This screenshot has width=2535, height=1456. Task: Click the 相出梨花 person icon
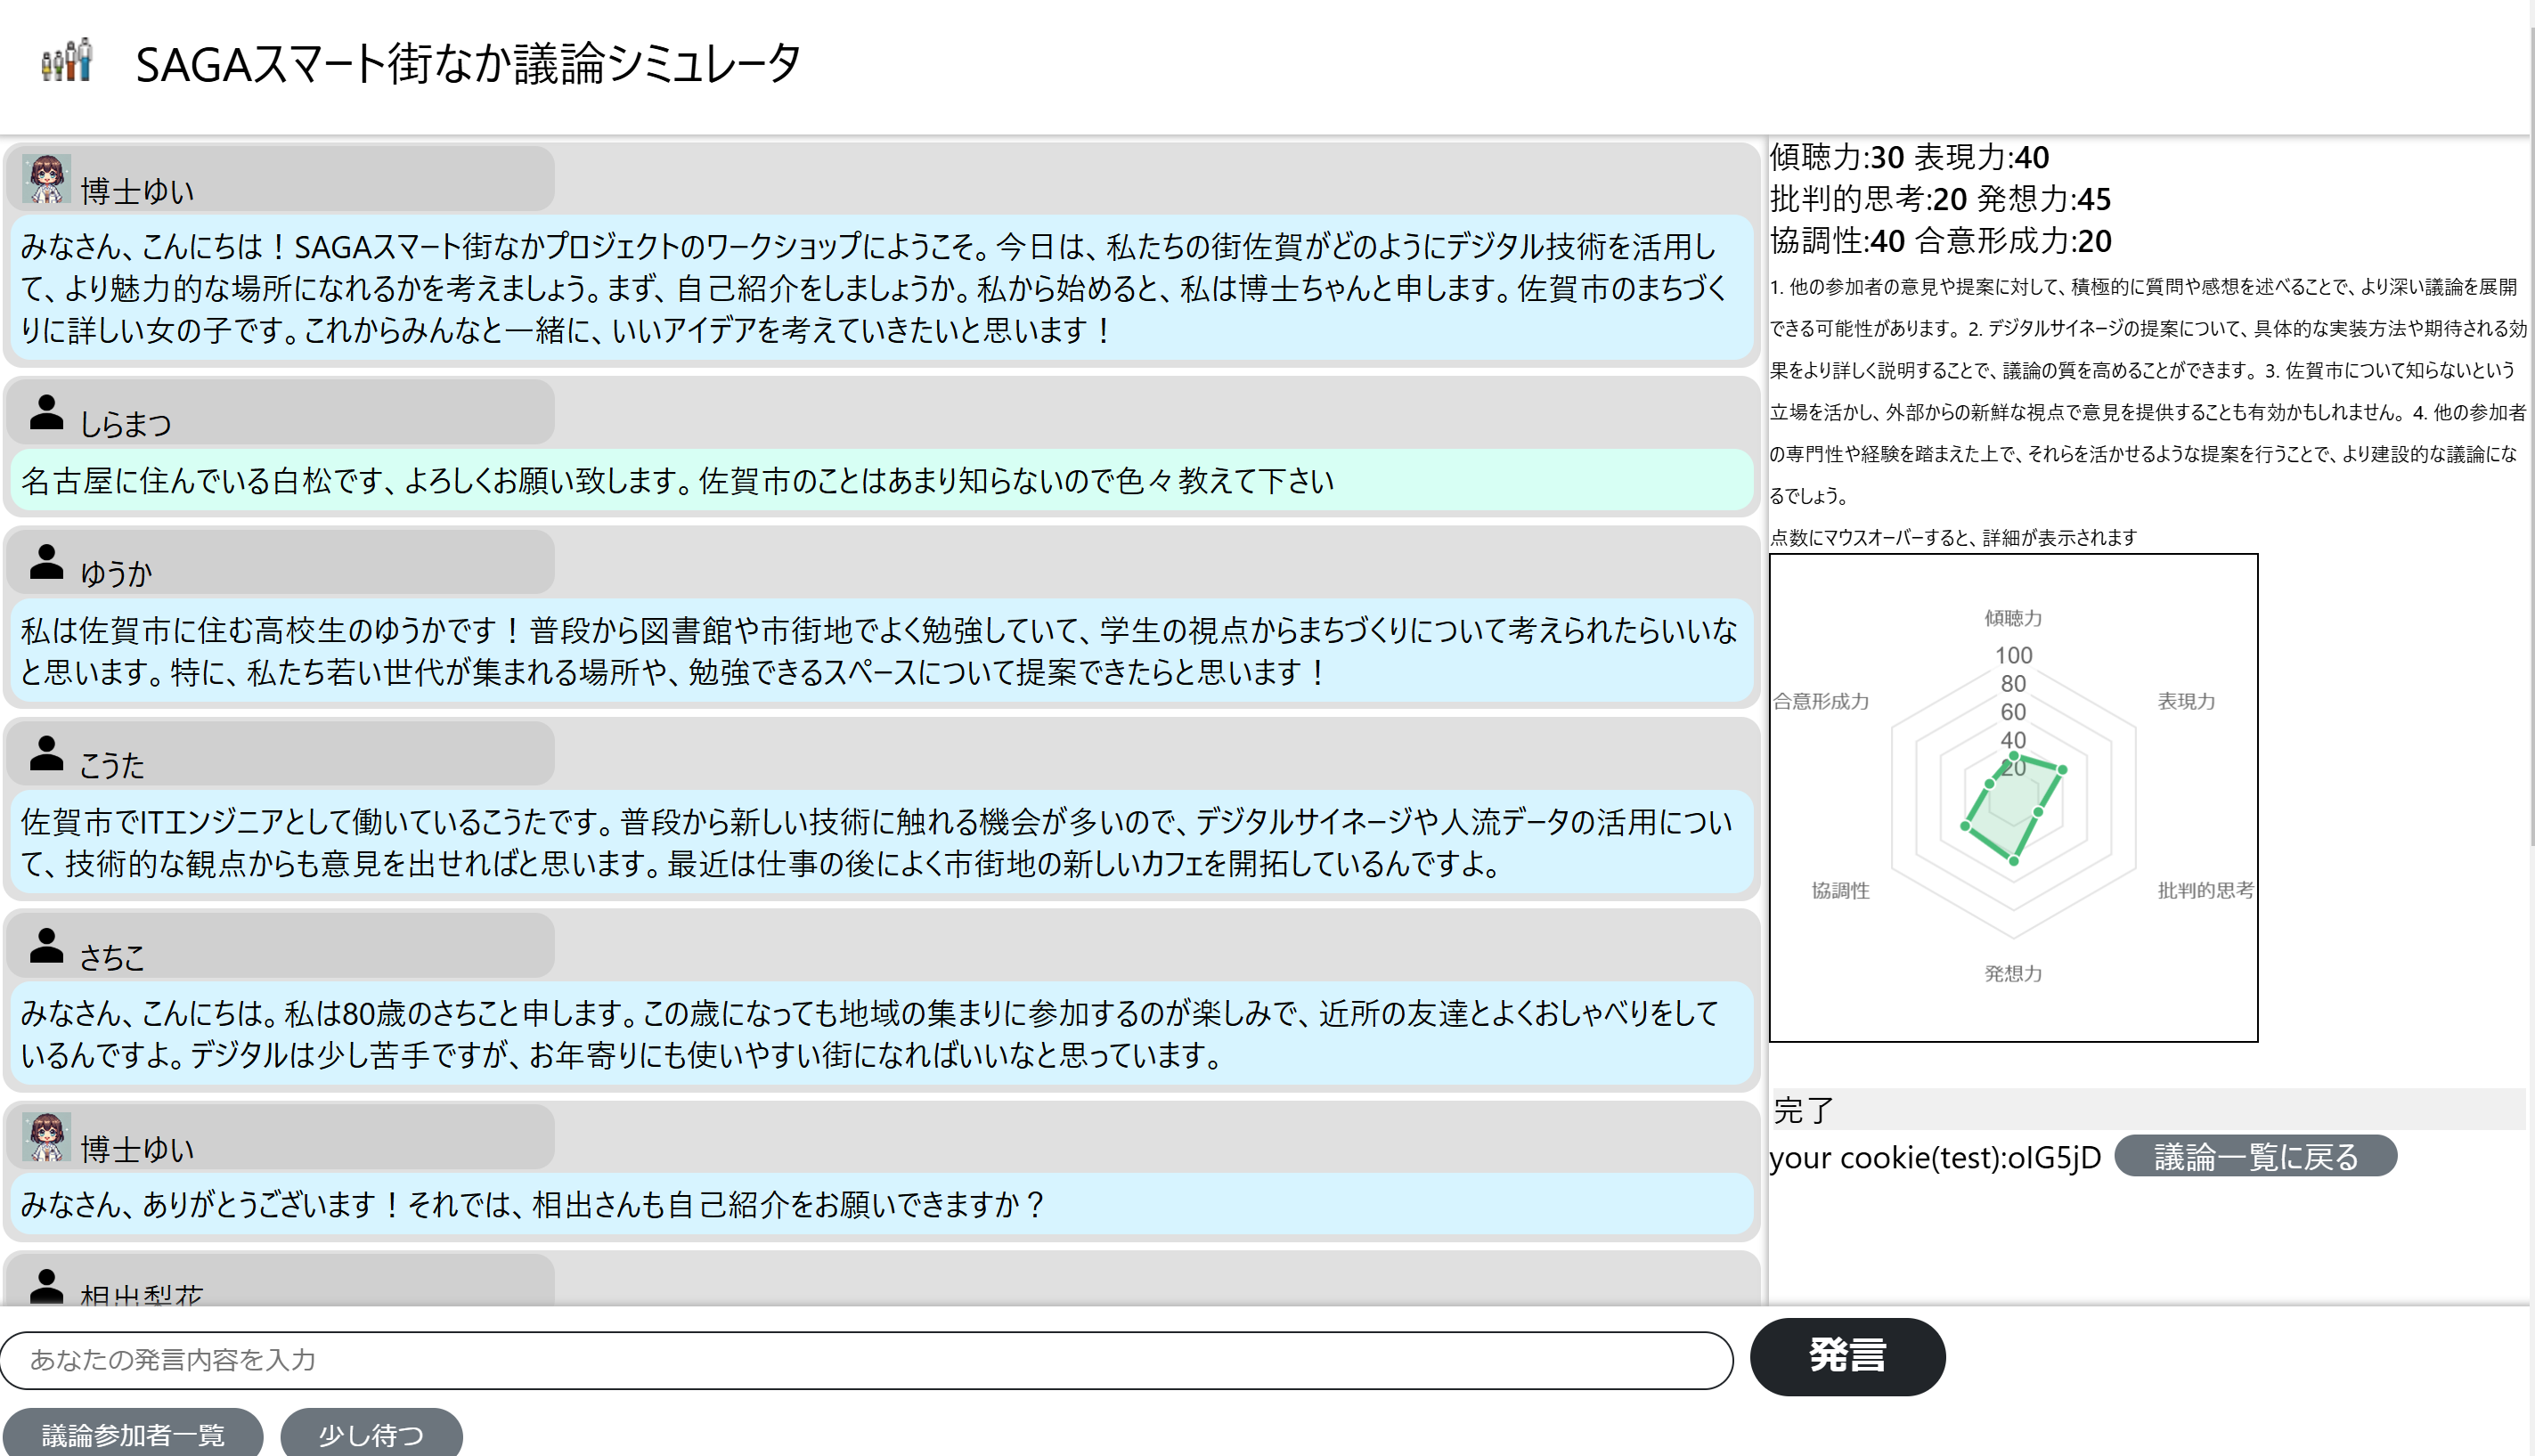click(x=46, y=1286)
